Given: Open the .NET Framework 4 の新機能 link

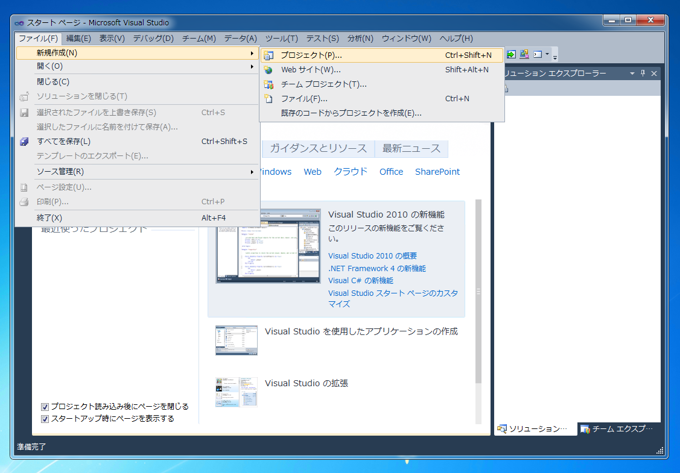Looking at the screenshot, I should click(377, 269).
